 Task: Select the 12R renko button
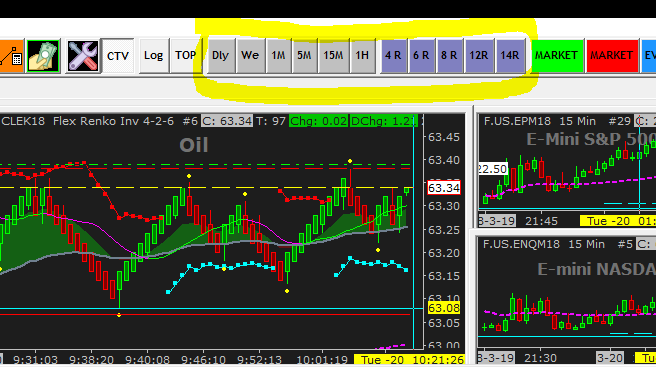[x=479, y=56]
